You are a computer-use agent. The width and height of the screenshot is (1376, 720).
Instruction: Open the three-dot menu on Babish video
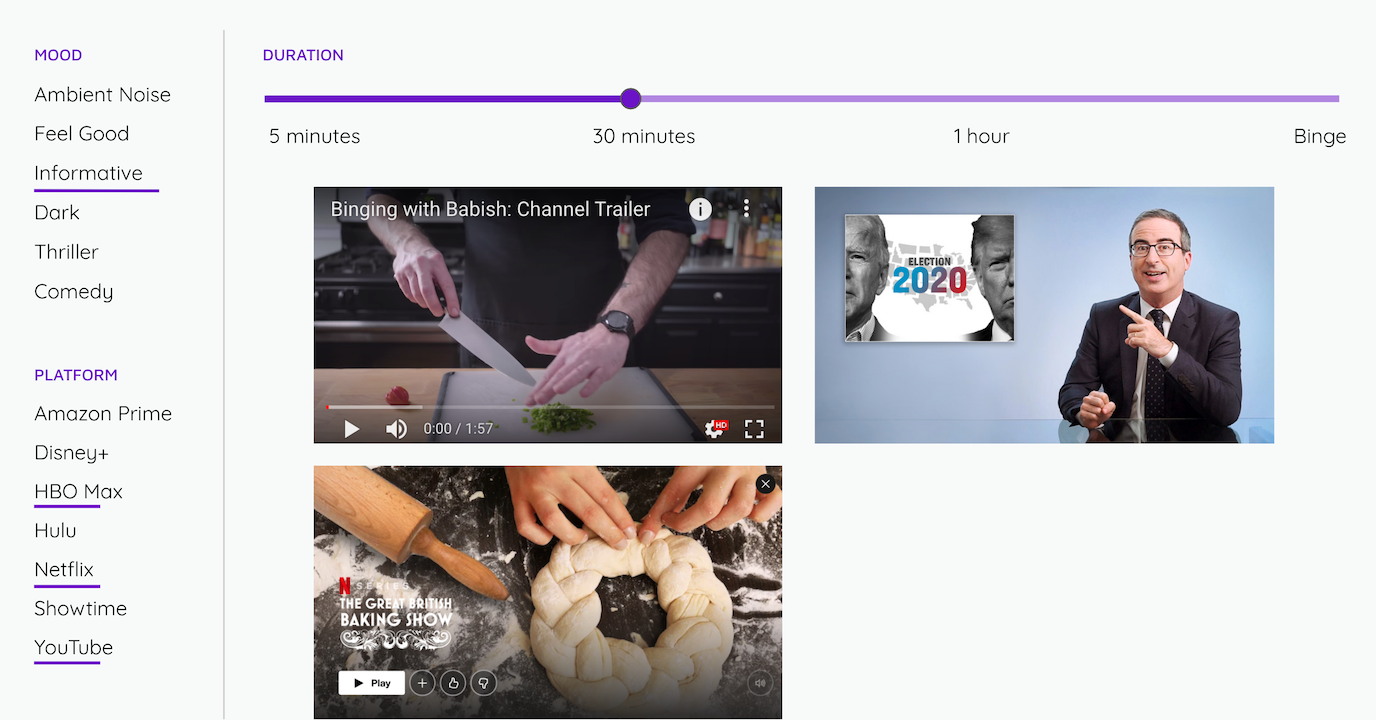tap(746, 209)
